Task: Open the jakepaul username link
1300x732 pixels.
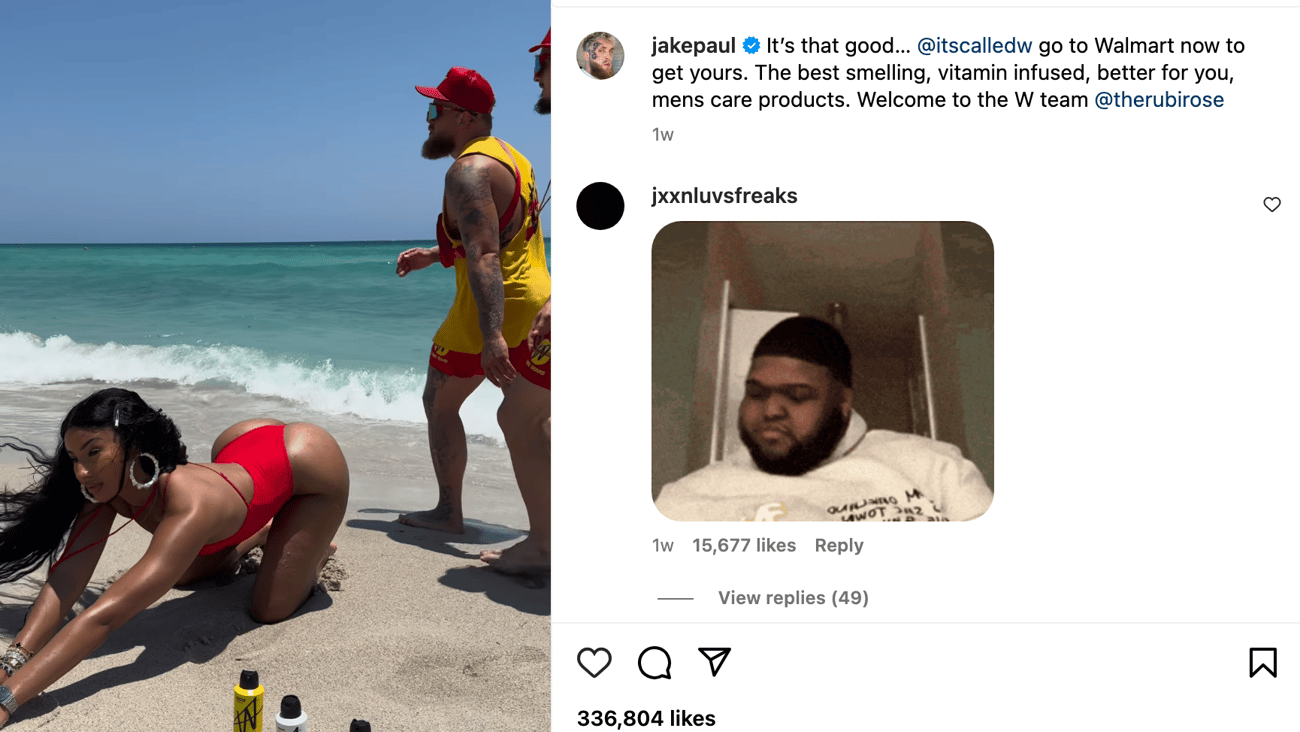Action: click(x=693, y=46)
